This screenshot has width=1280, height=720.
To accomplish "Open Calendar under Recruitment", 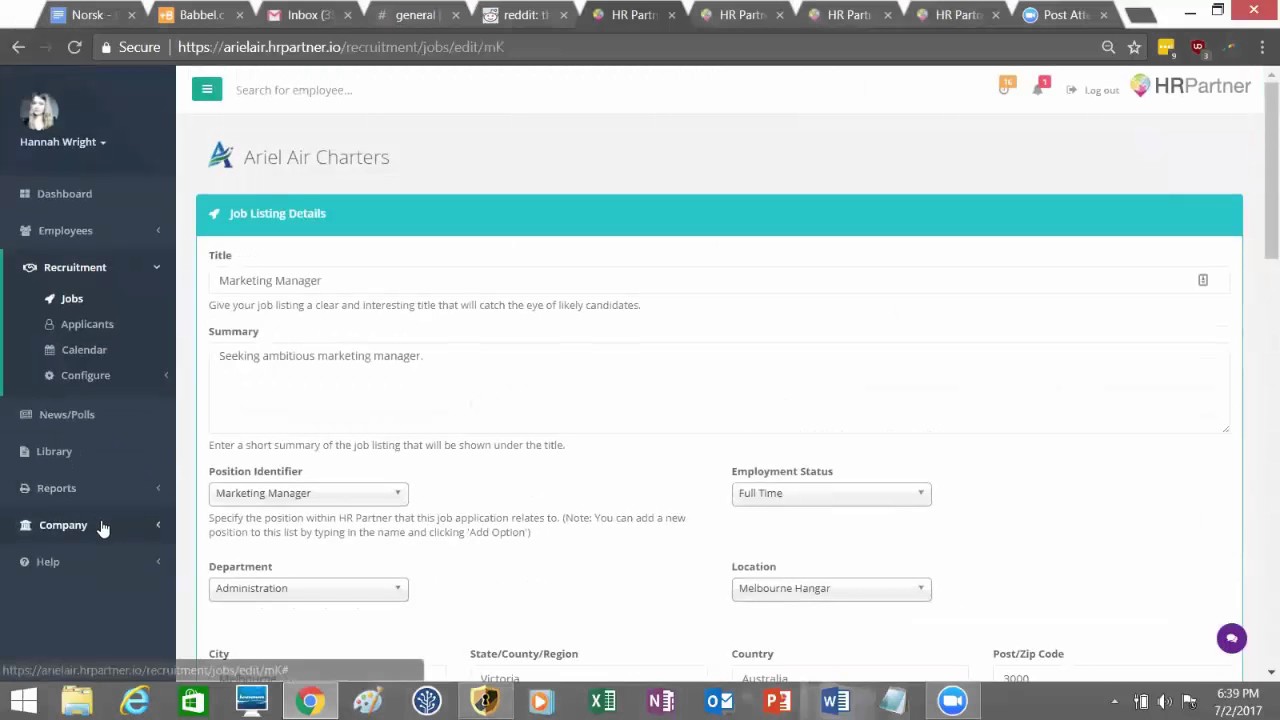I will (84, 350).
